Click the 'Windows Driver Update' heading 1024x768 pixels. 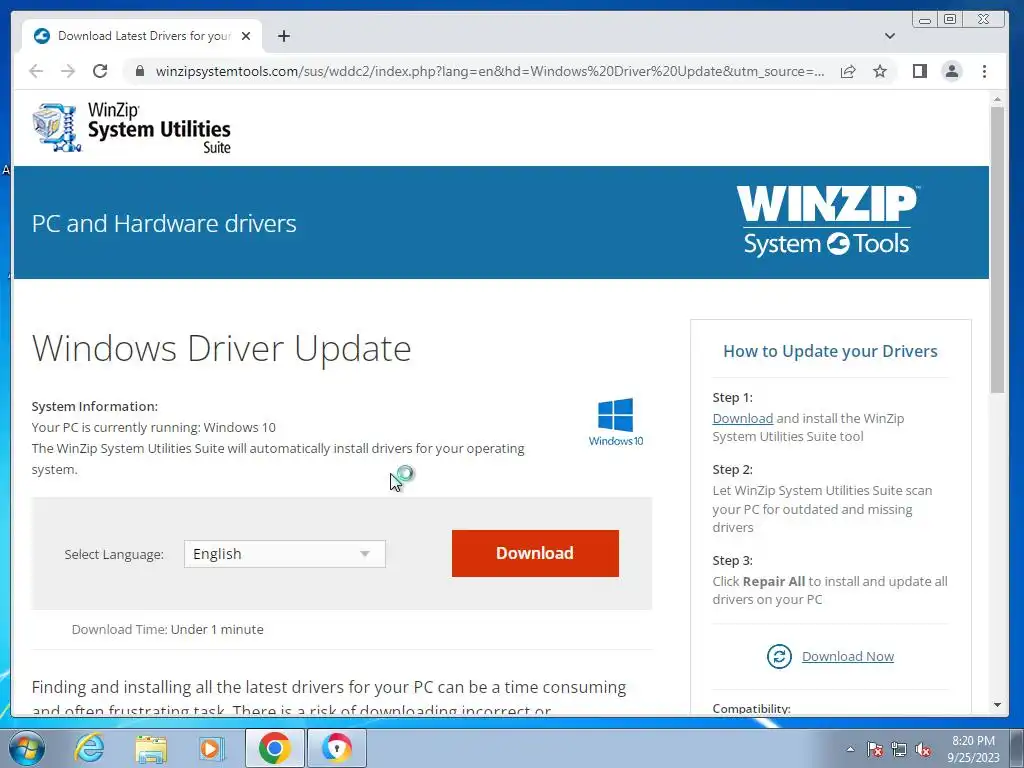click(221, 348)
